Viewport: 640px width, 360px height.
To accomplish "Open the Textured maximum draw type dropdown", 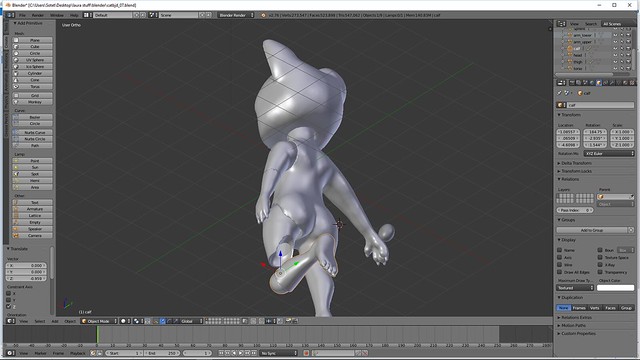I will [575, 288].
